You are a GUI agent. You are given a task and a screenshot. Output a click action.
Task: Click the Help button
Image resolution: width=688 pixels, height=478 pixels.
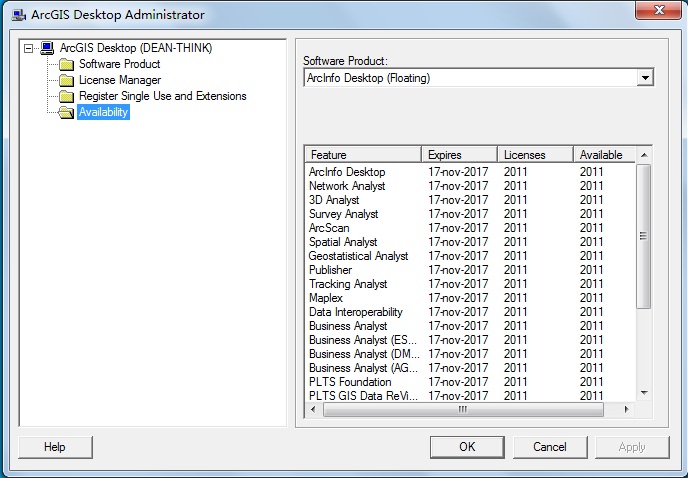(55, 447)
